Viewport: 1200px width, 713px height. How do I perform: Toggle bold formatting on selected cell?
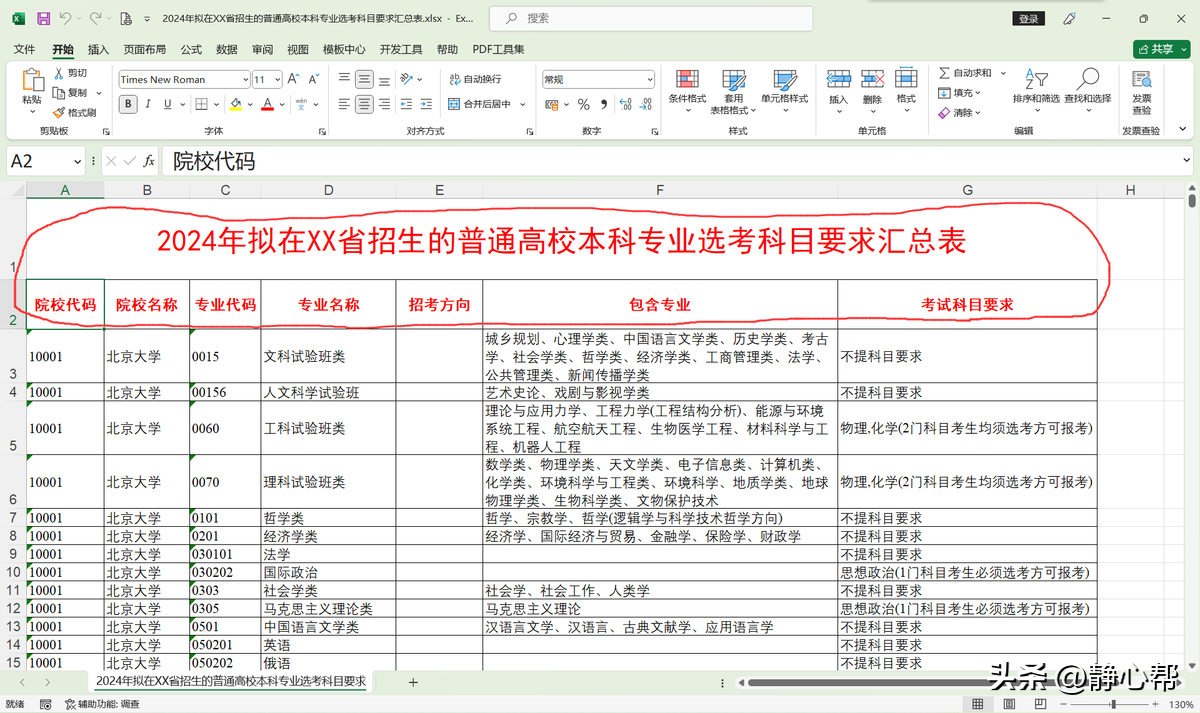pyautogui.click(x=128, y=104)
